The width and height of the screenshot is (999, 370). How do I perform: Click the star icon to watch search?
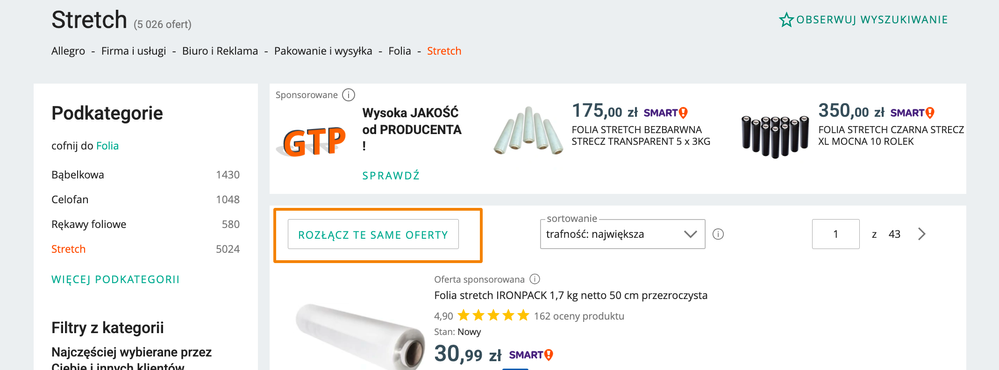(786, 20)
